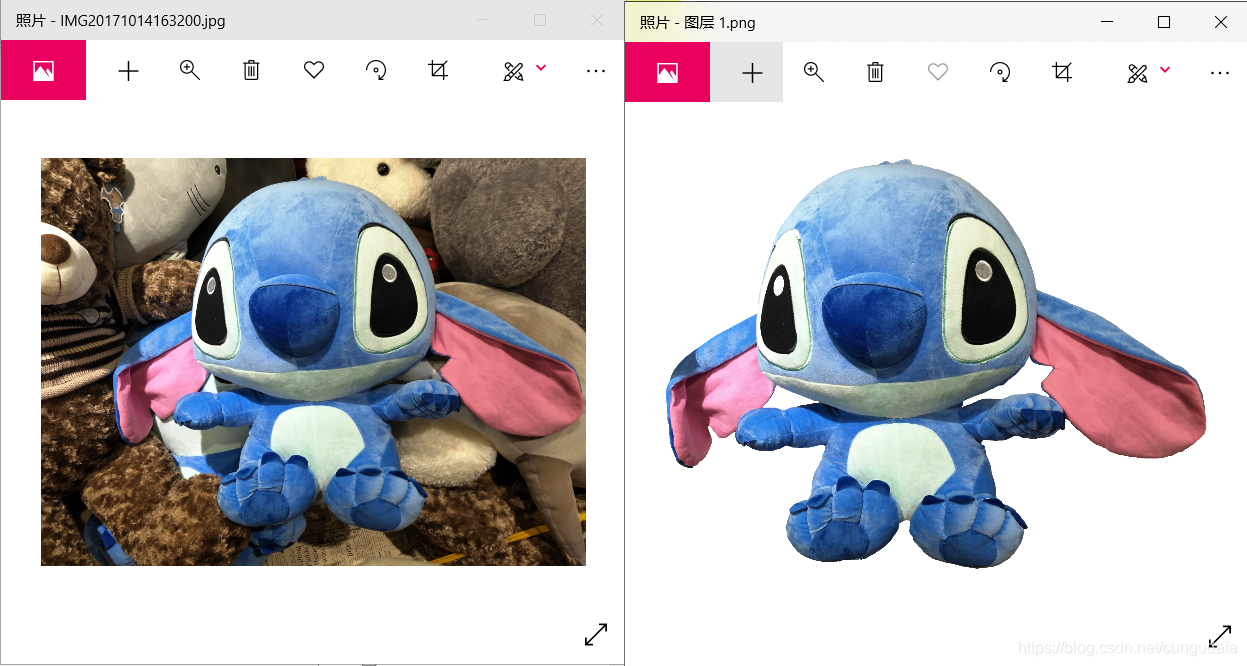This screenshot has width=1247, height=666.
Task: Zoom in using the magnifier in IMG20171014163200.jpg window
Action: tap(190, 70)
